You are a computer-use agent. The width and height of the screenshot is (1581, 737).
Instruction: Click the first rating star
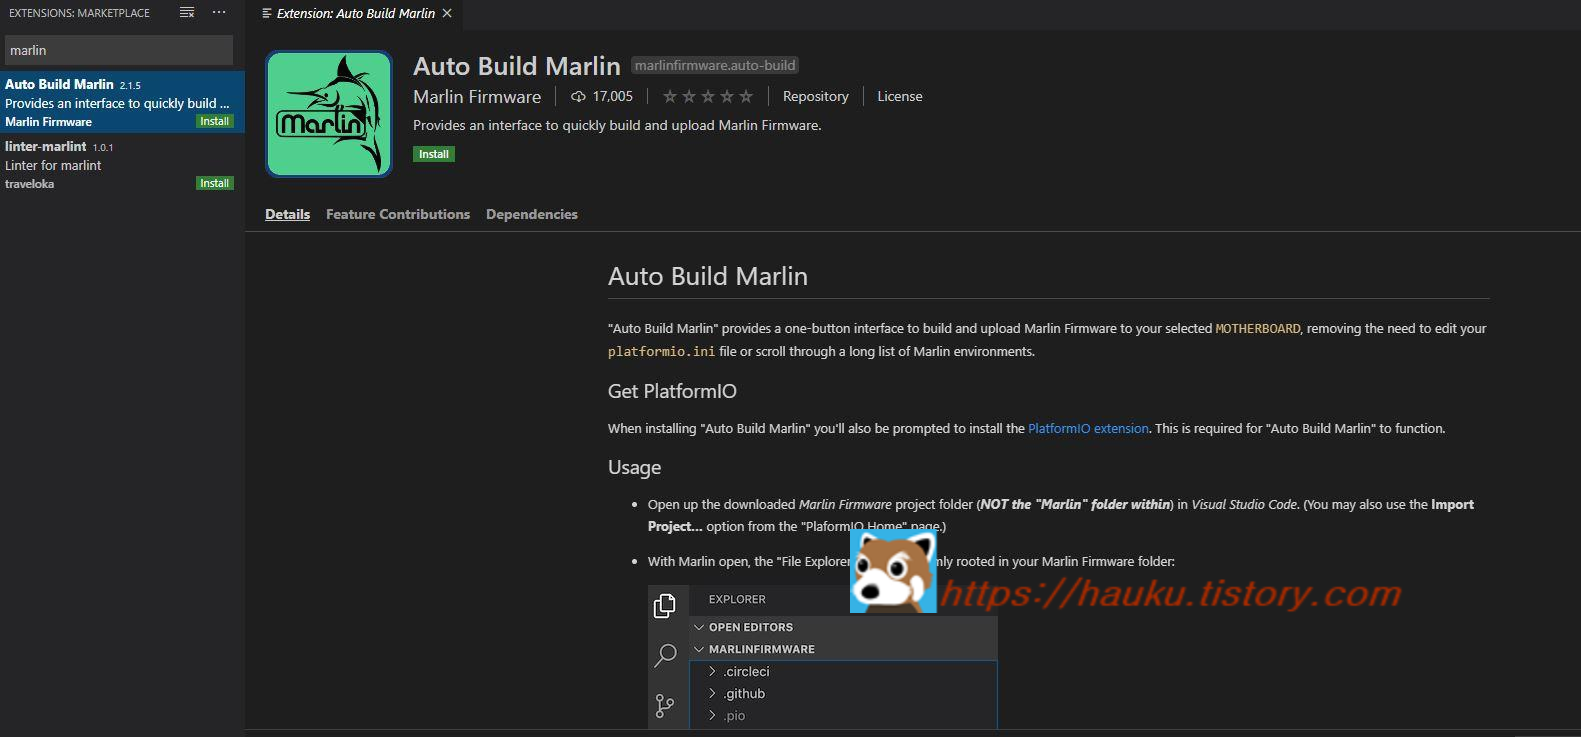coord(670,97)
